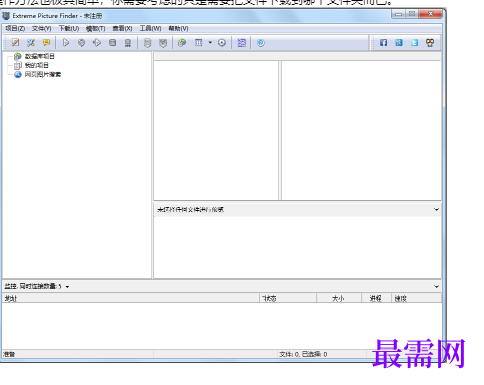This screenshot has height=385, width=484.
Task: Click the round blue globe toolbar icon
Action: coord(261,43)
